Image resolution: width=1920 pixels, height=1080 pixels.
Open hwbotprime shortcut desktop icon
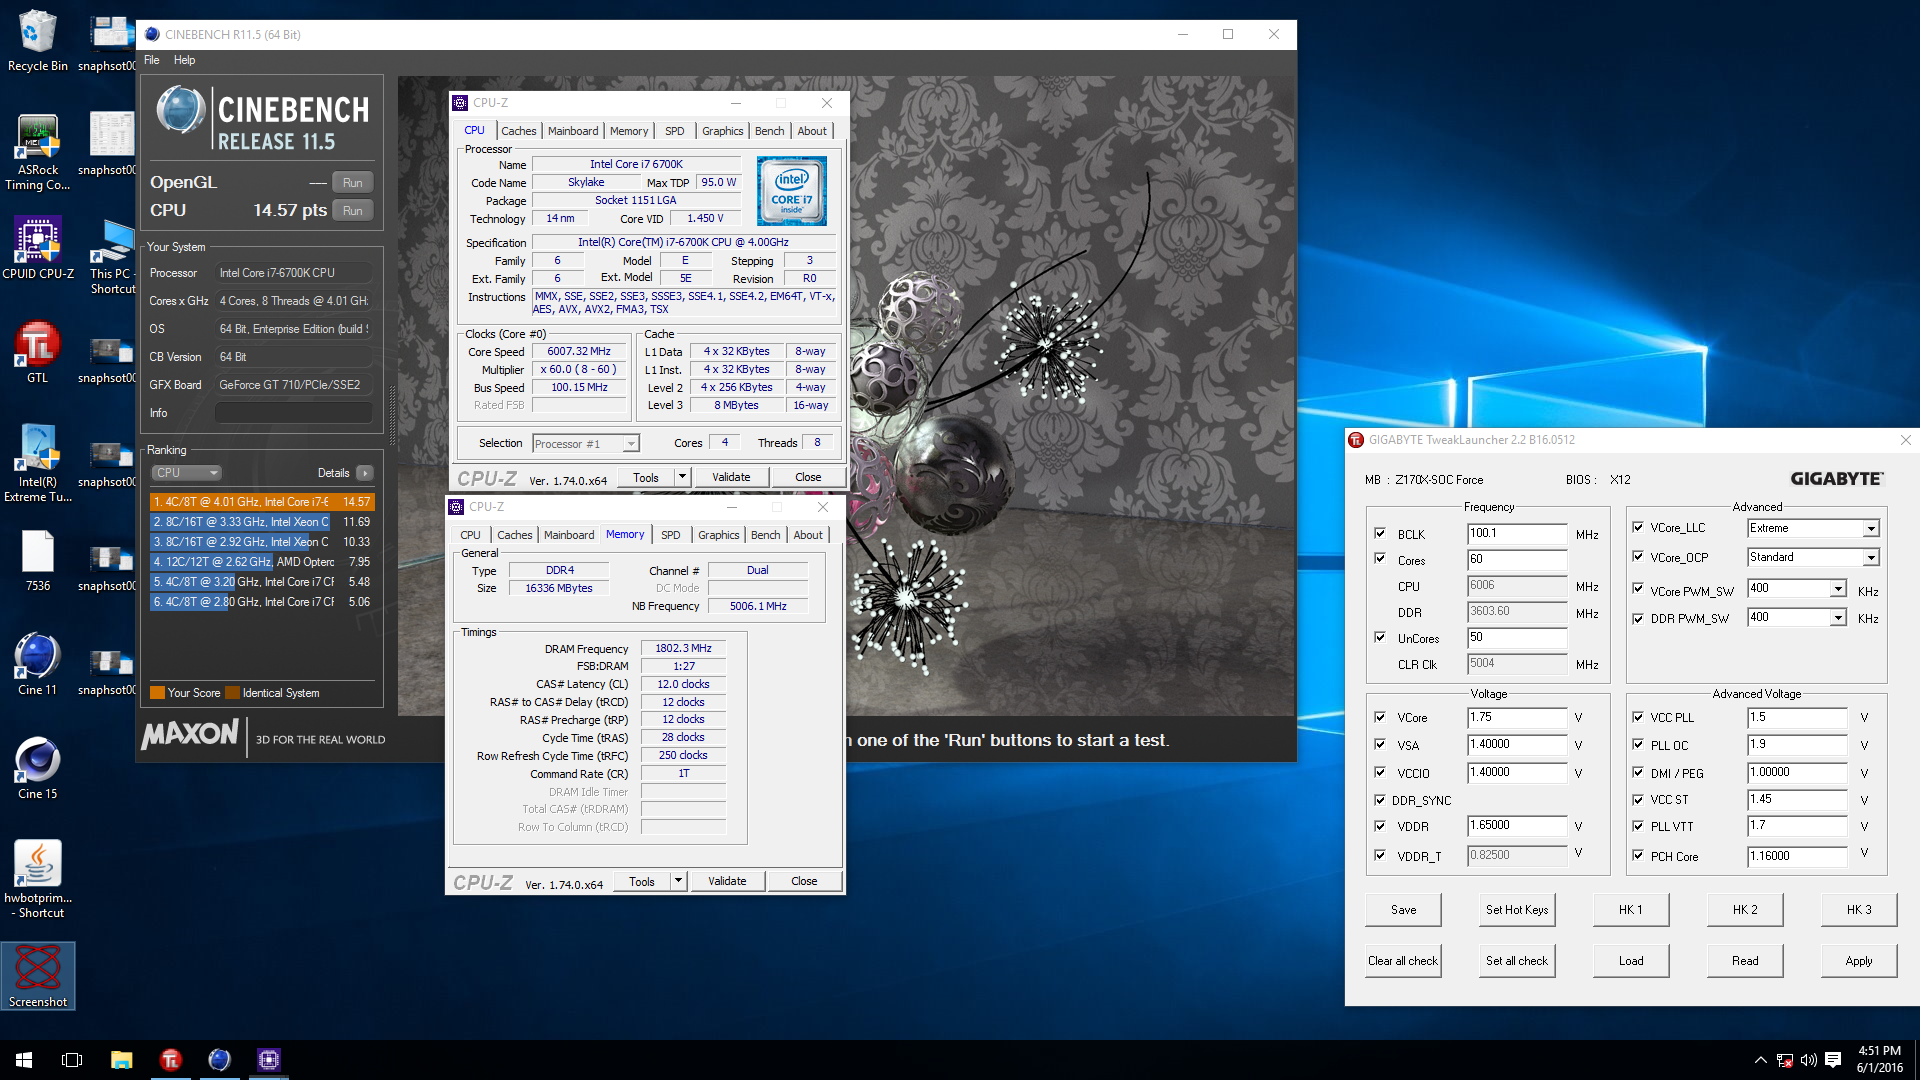[x=38, y=879]
